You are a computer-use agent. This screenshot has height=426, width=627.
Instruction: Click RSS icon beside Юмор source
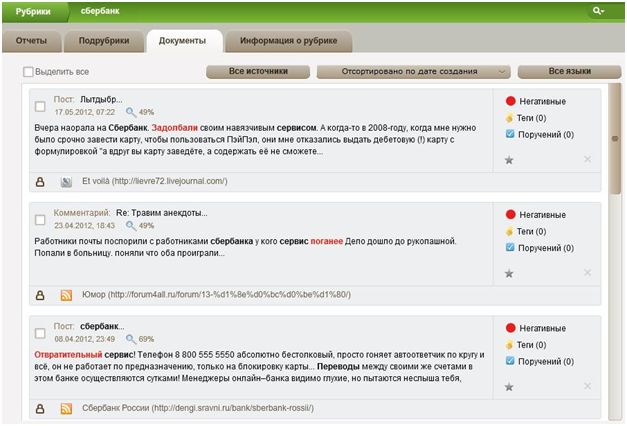(x=66, y=295)
